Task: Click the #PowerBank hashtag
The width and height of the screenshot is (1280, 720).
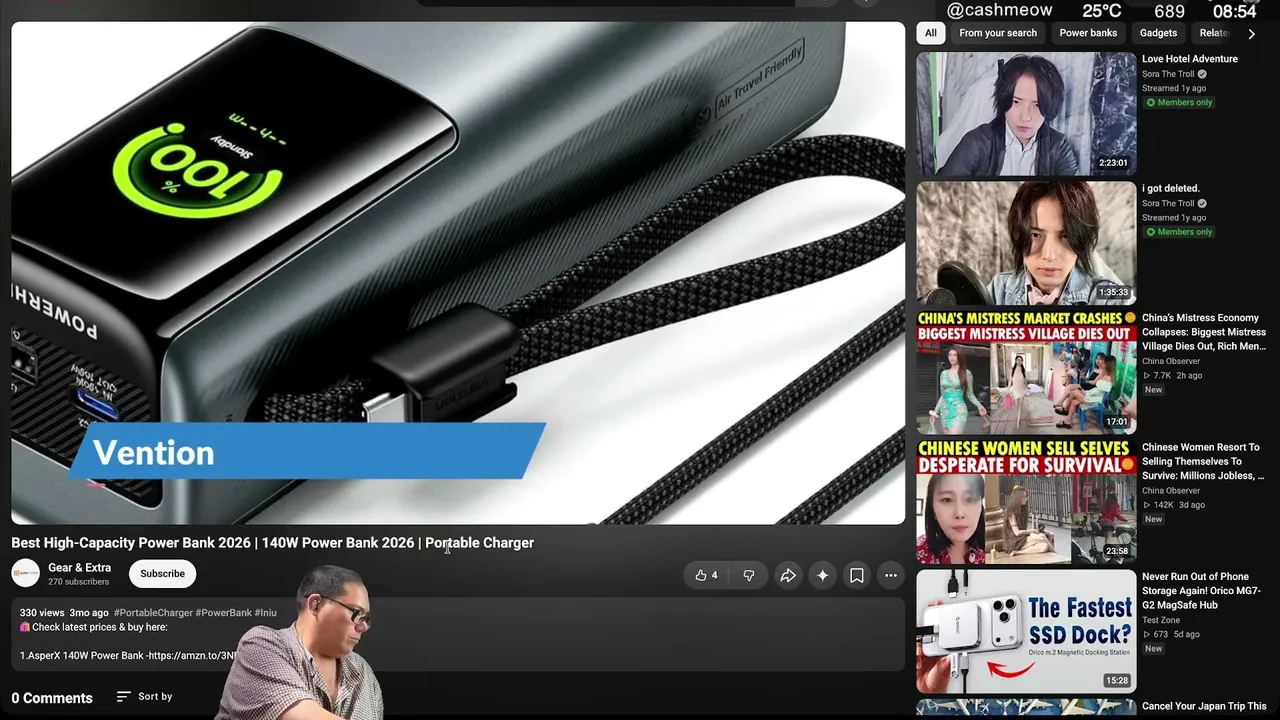Action: tap(224, 613)
